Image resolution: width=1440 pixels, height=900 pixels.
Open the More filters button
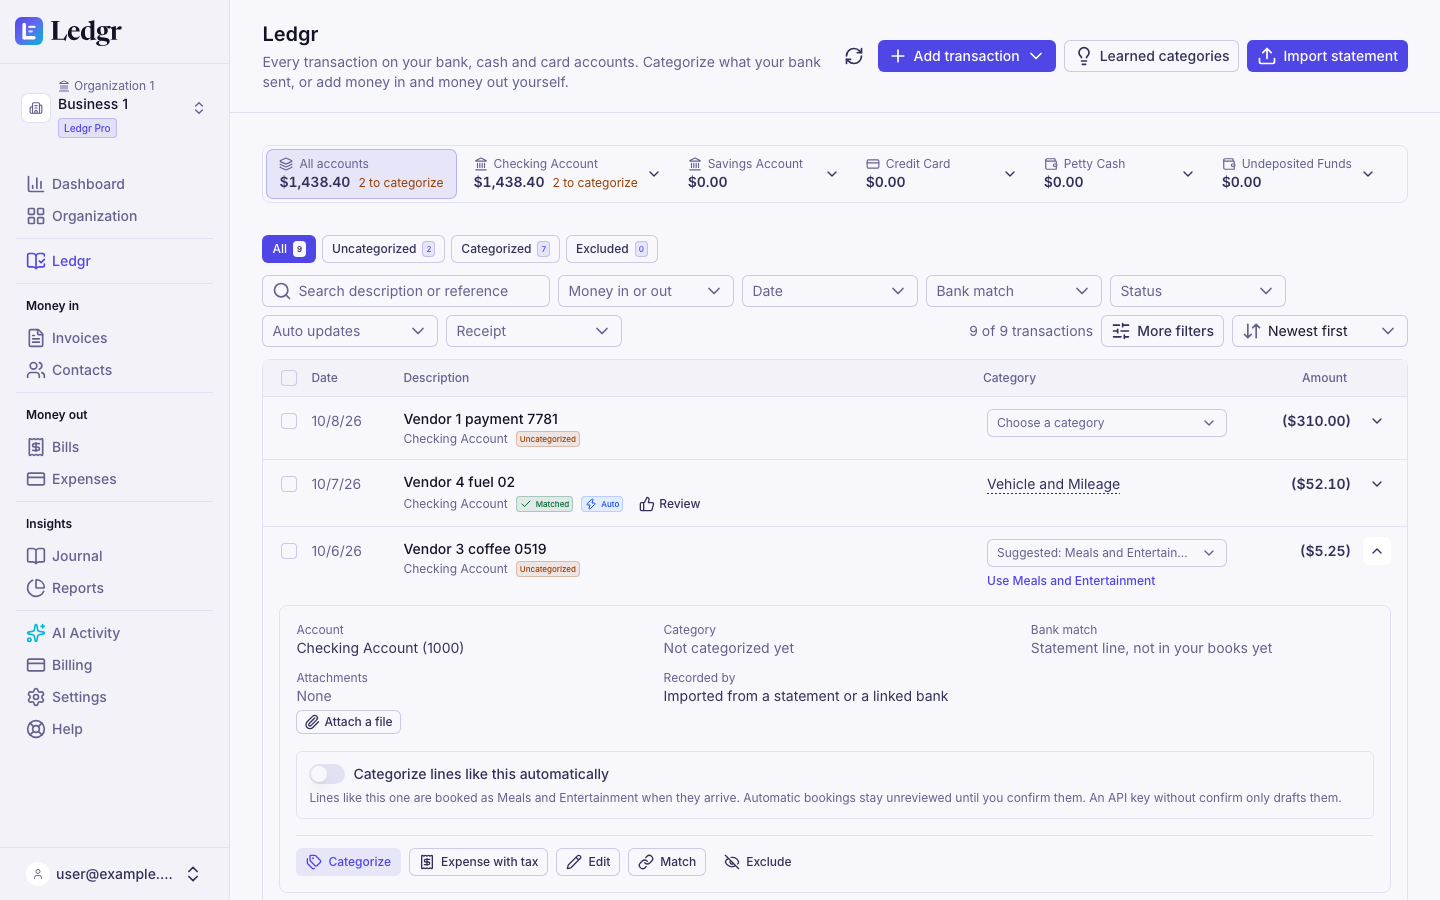(1162, 331)
